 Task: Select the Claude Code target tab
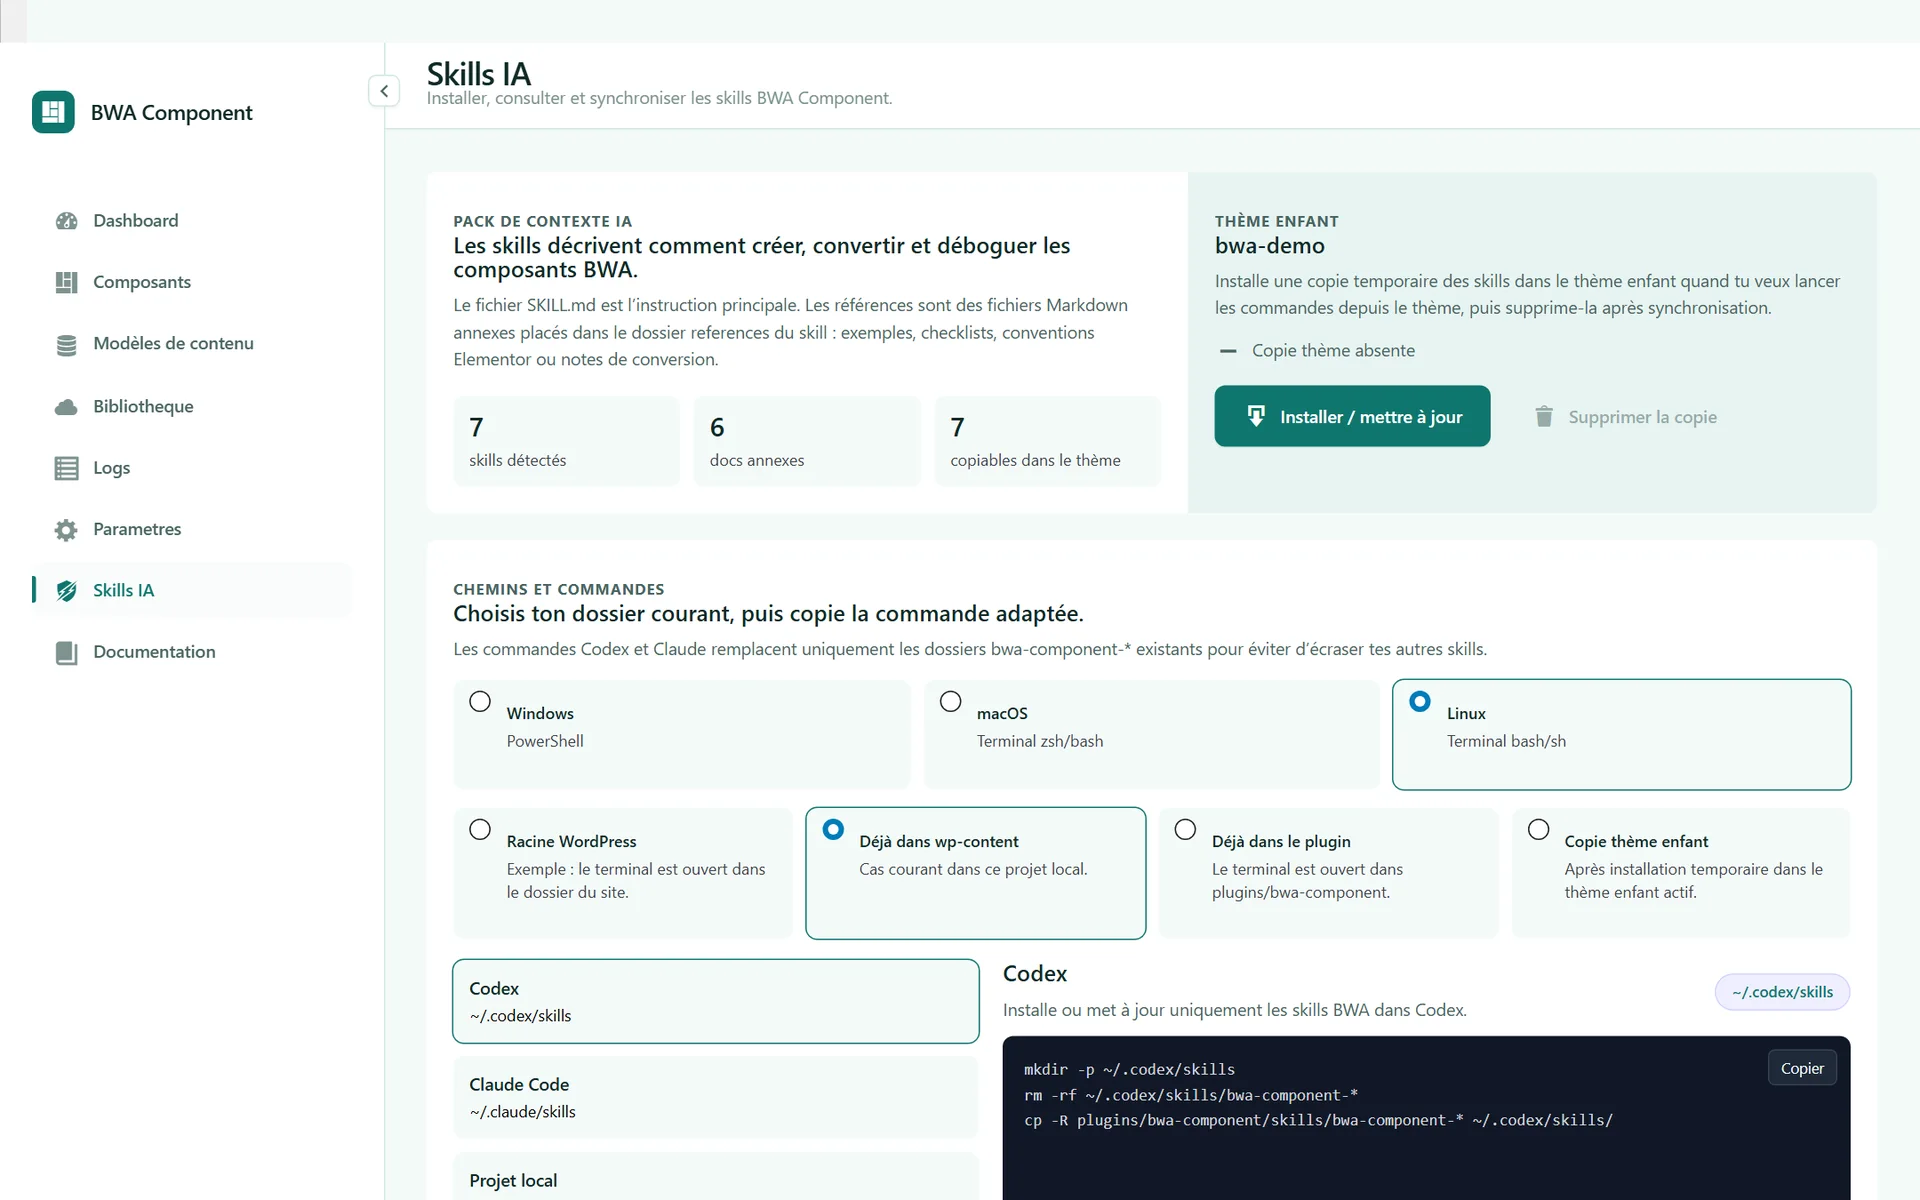(x=716, y=1097)
